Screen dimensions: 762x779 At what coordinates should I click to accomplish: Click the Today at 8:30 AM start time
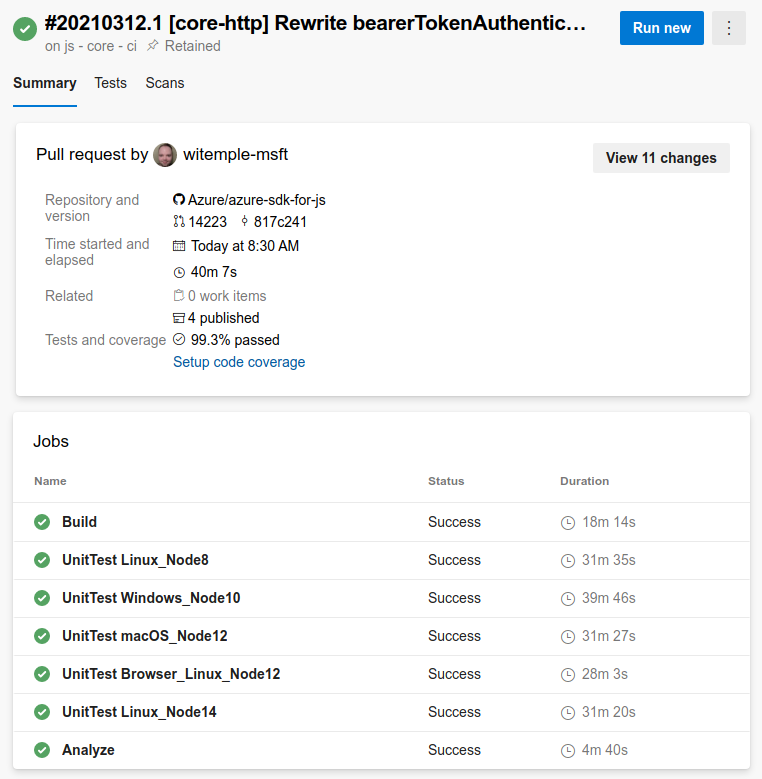point(245,246)
